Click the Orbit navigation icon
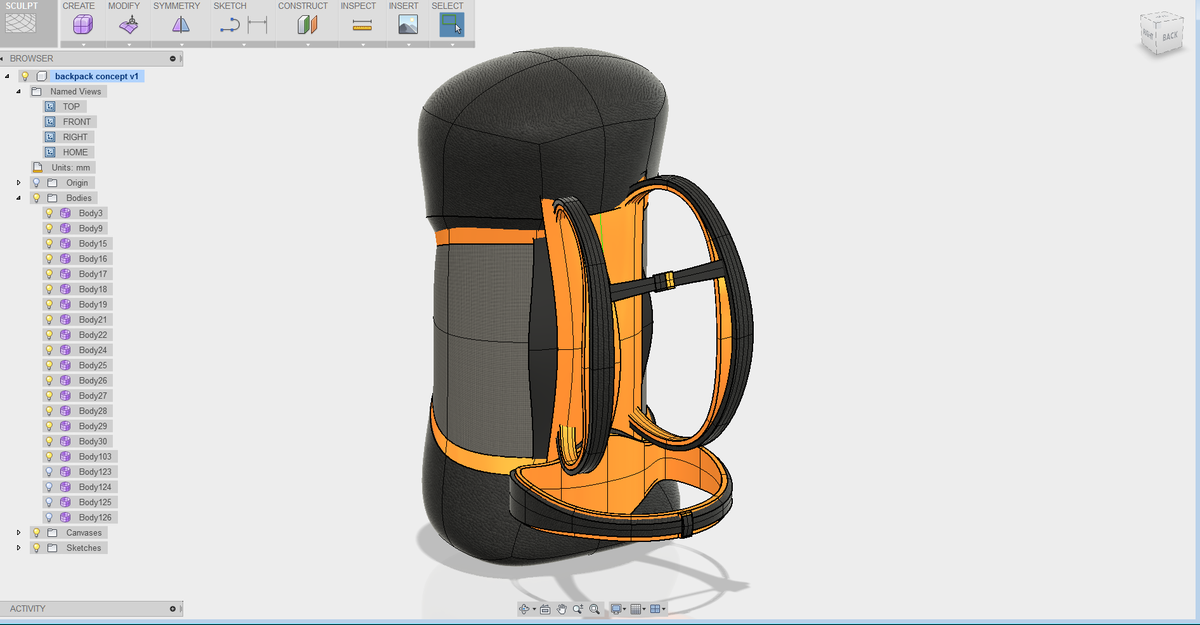 pyautogui.click(x=523, y=608)
